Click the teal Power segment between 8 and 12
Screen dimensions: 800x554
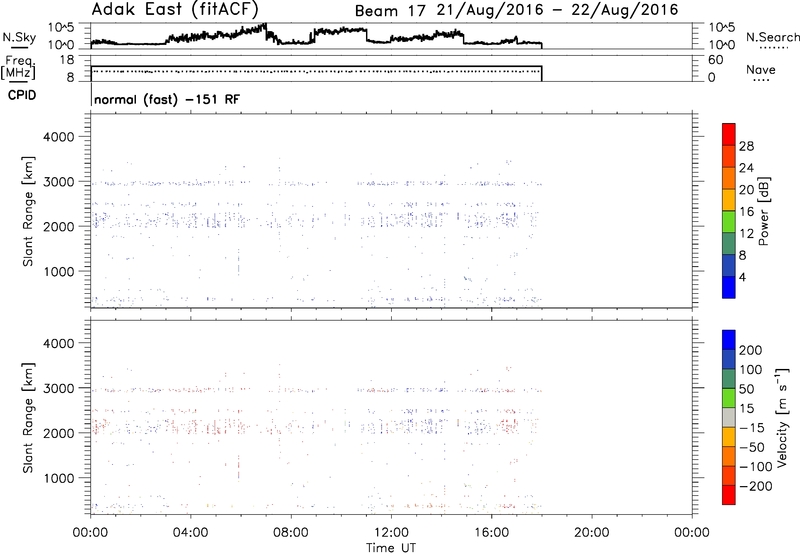click(x=729, y=244)
